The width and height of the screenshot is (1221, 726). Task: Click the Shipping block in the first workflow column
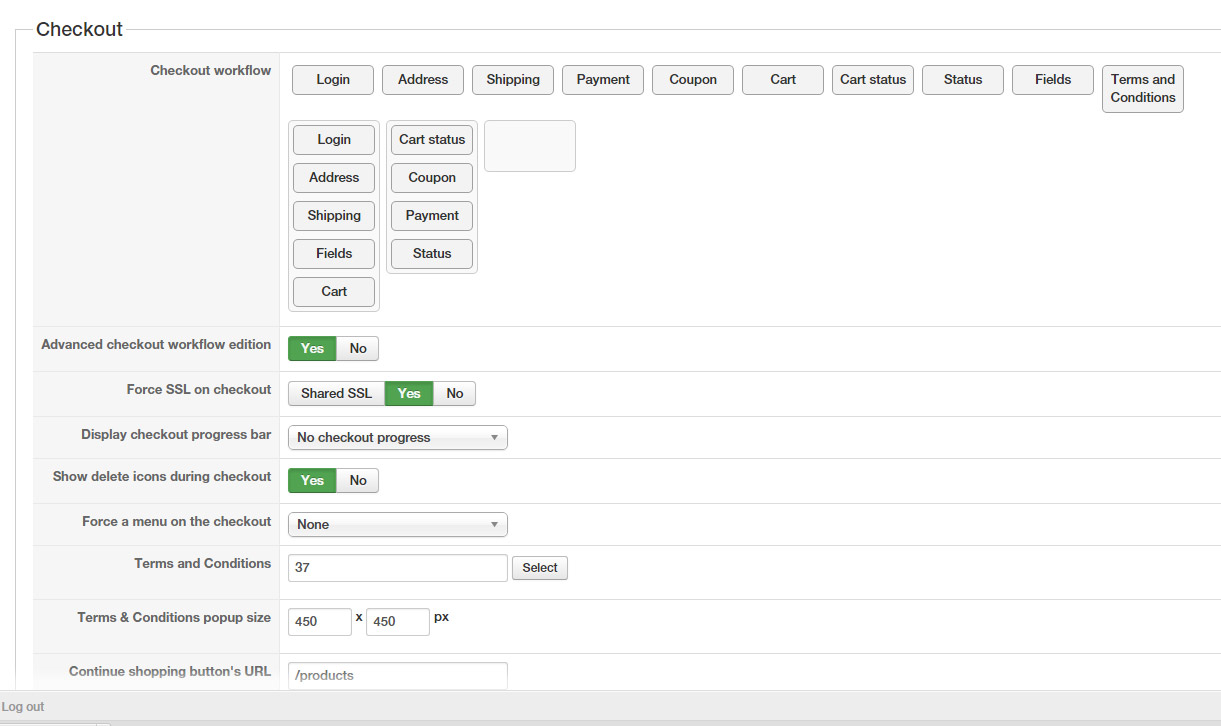[x=334, y=216]
